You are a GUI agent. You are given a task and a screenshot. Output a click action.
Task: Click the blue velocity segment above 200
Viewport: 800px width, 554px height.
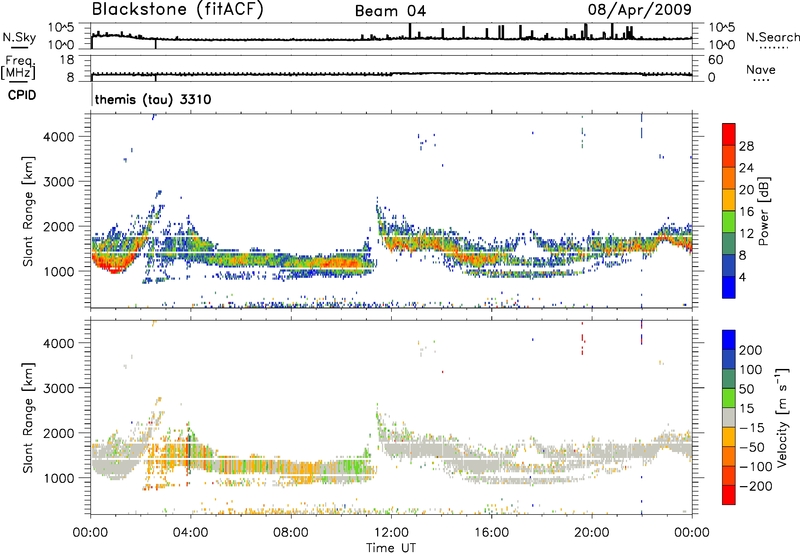tap(729, 339)
